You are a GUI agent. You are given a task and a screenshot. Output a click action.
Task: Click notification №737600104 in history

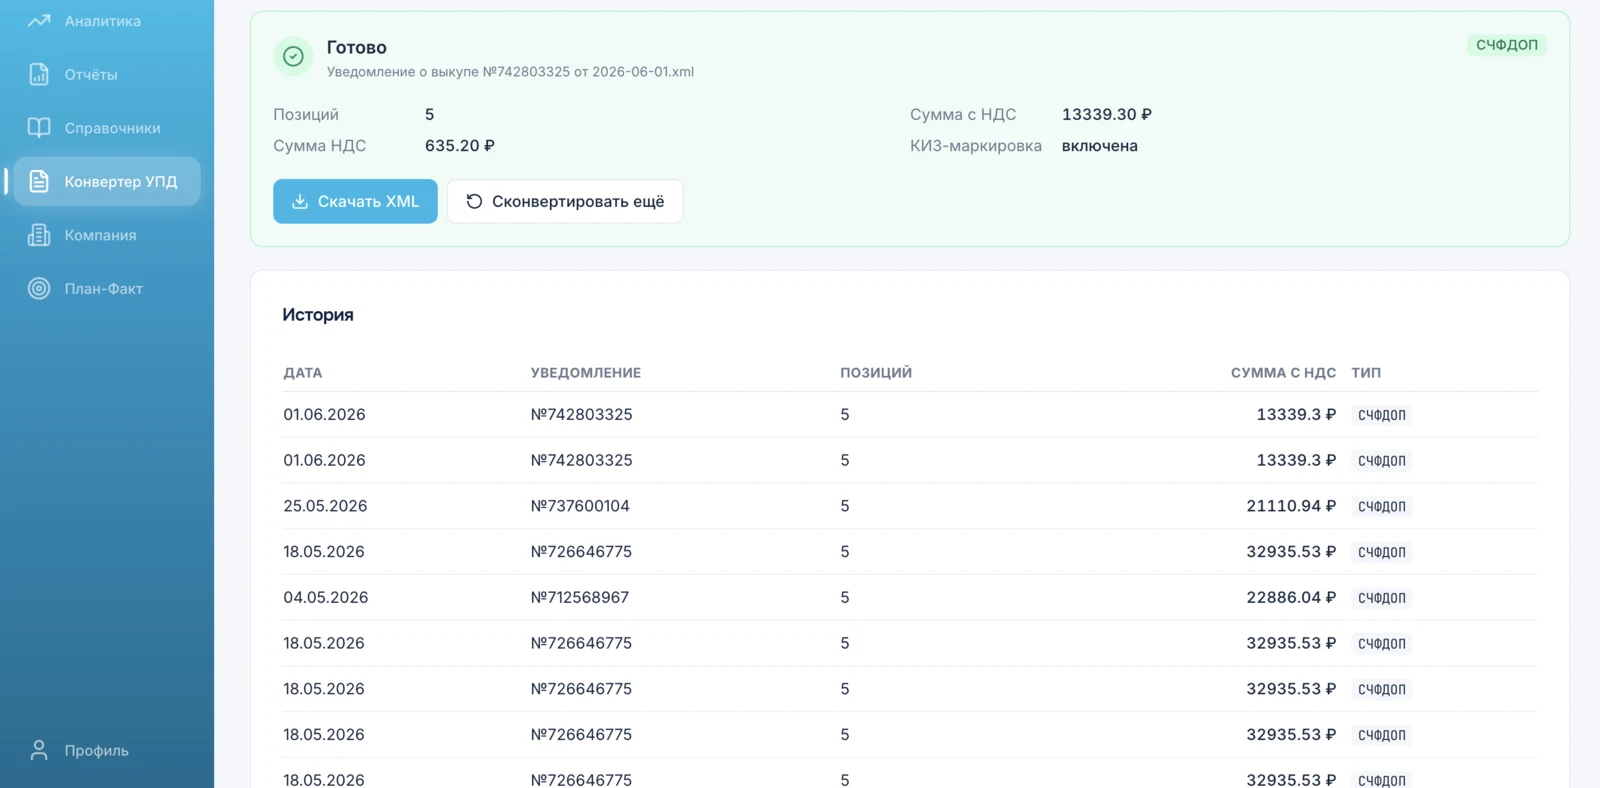(580, 506)
